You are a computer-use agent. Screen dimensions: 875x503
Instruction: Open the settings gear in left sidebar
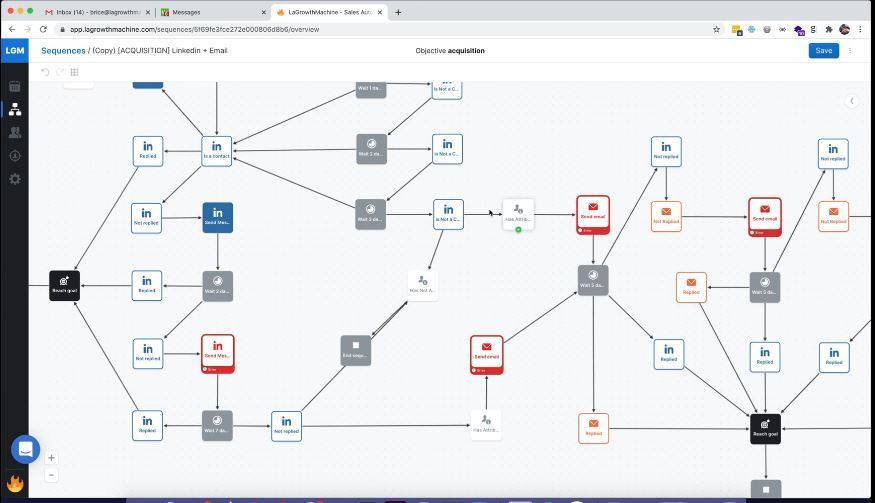point(15,179)
